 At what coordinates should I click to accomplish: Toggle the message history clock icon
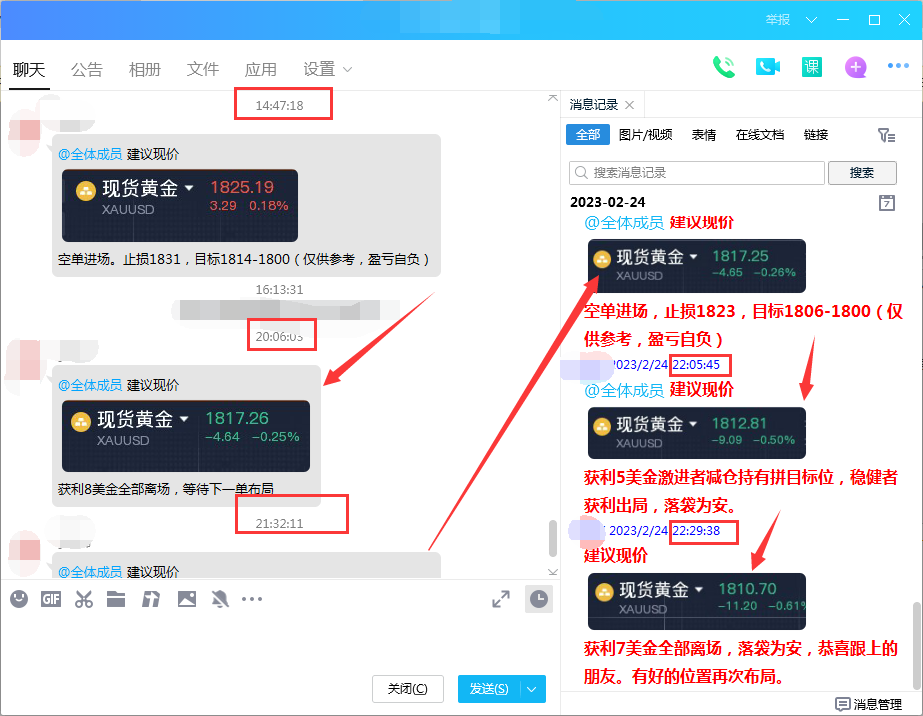click(x=538, y=598)
